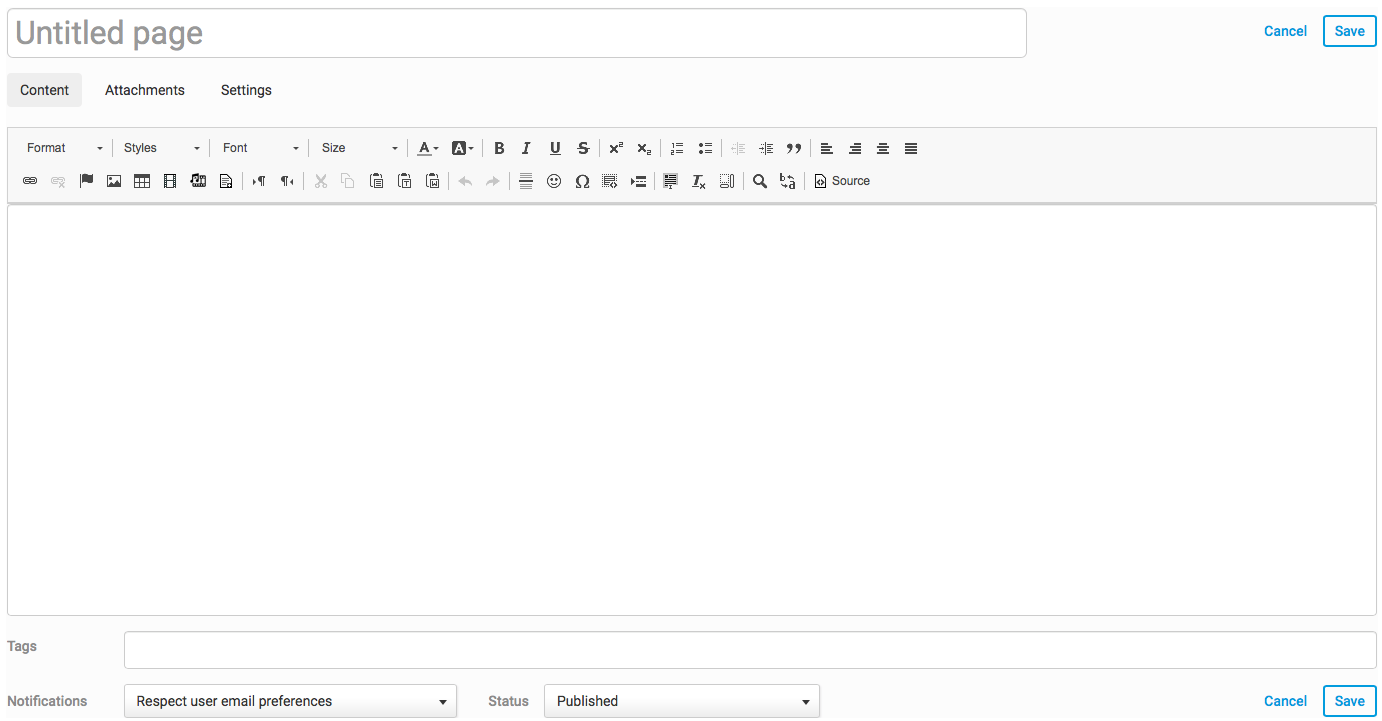Open the Format dropdown
The width and height of the screenshot is (1382, 721).
tap(65, 148)
